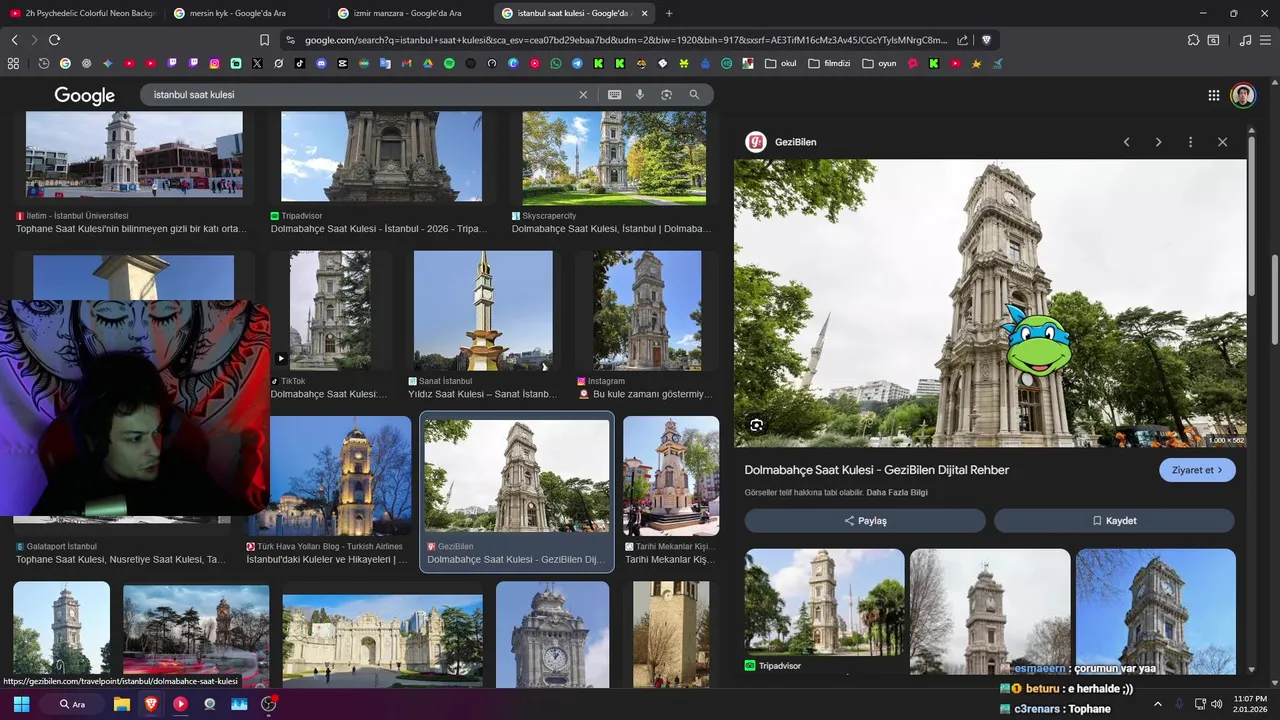Reload the current page

coord(54,40)
